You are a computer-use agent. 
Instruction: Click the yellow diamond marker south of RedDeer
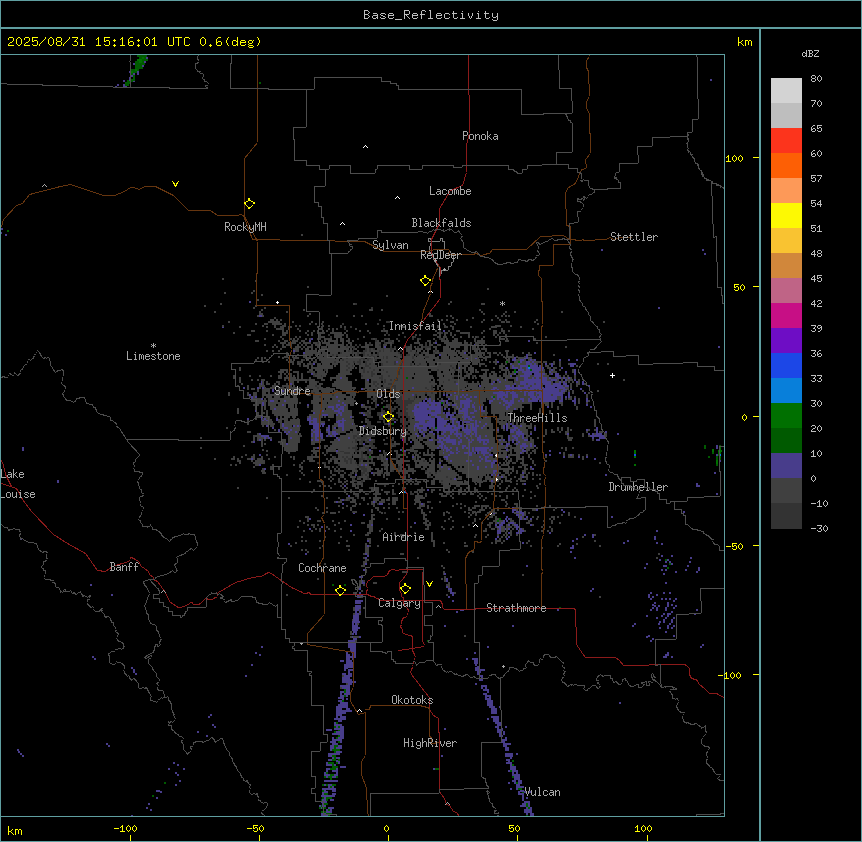425,281
